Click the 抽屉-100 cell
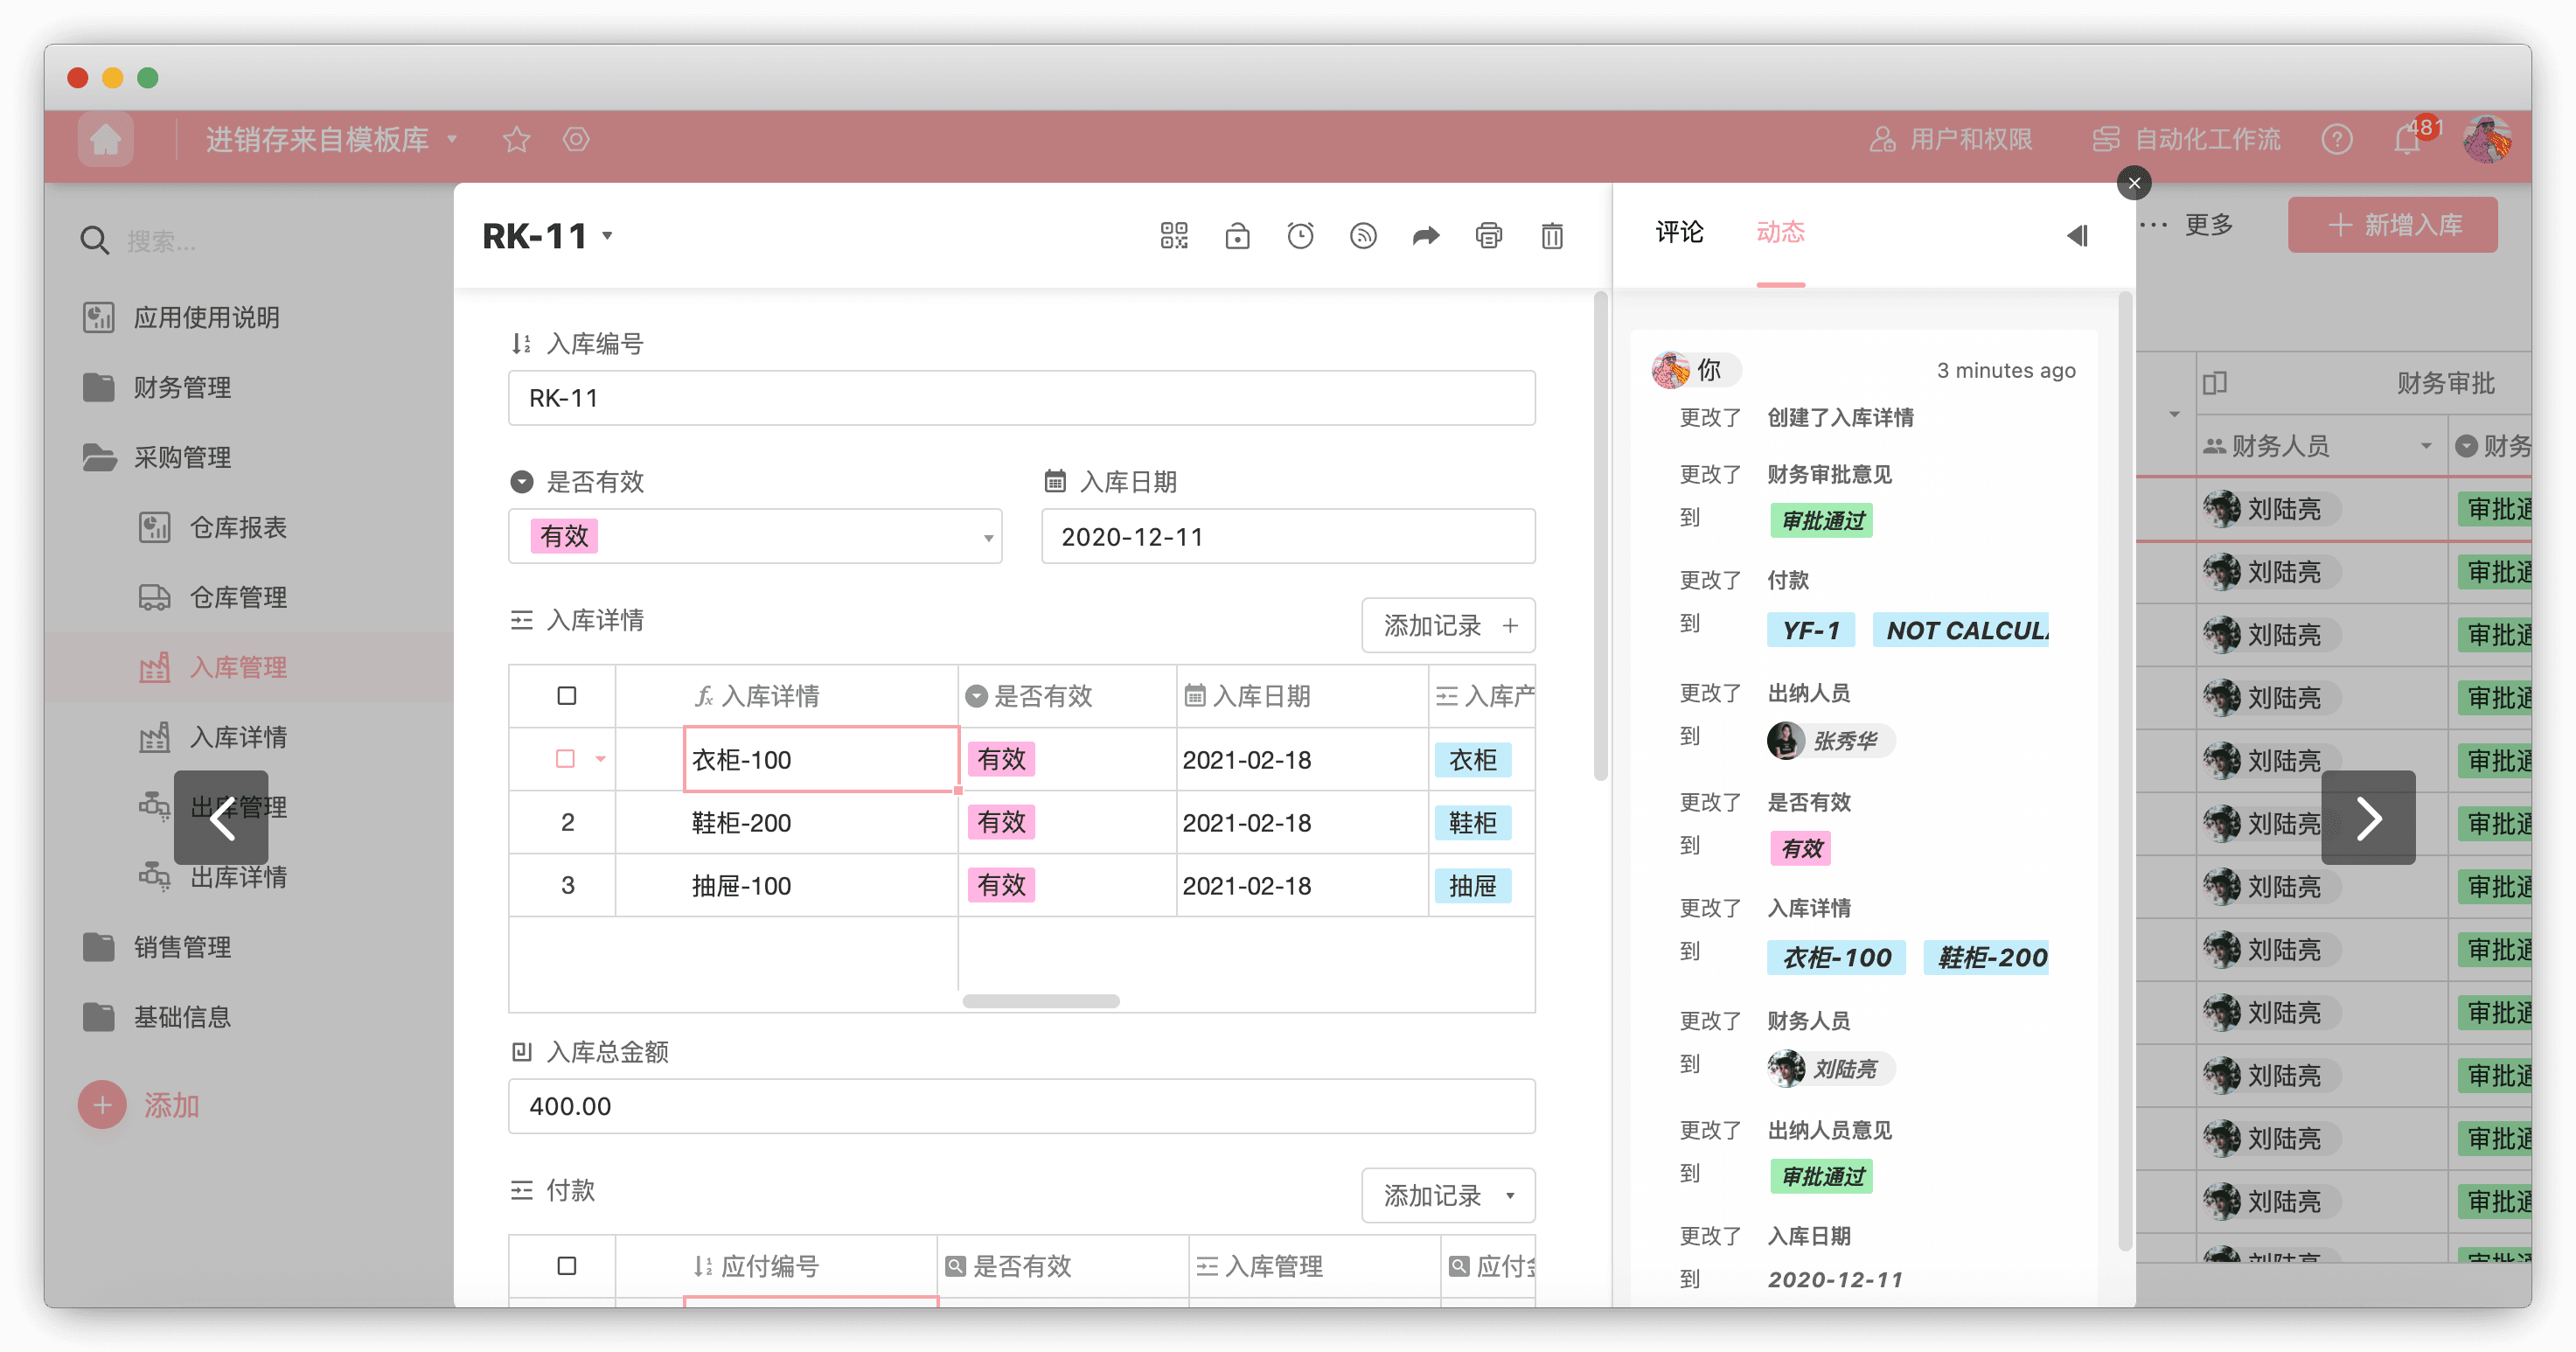 click(x=820, y=886)
